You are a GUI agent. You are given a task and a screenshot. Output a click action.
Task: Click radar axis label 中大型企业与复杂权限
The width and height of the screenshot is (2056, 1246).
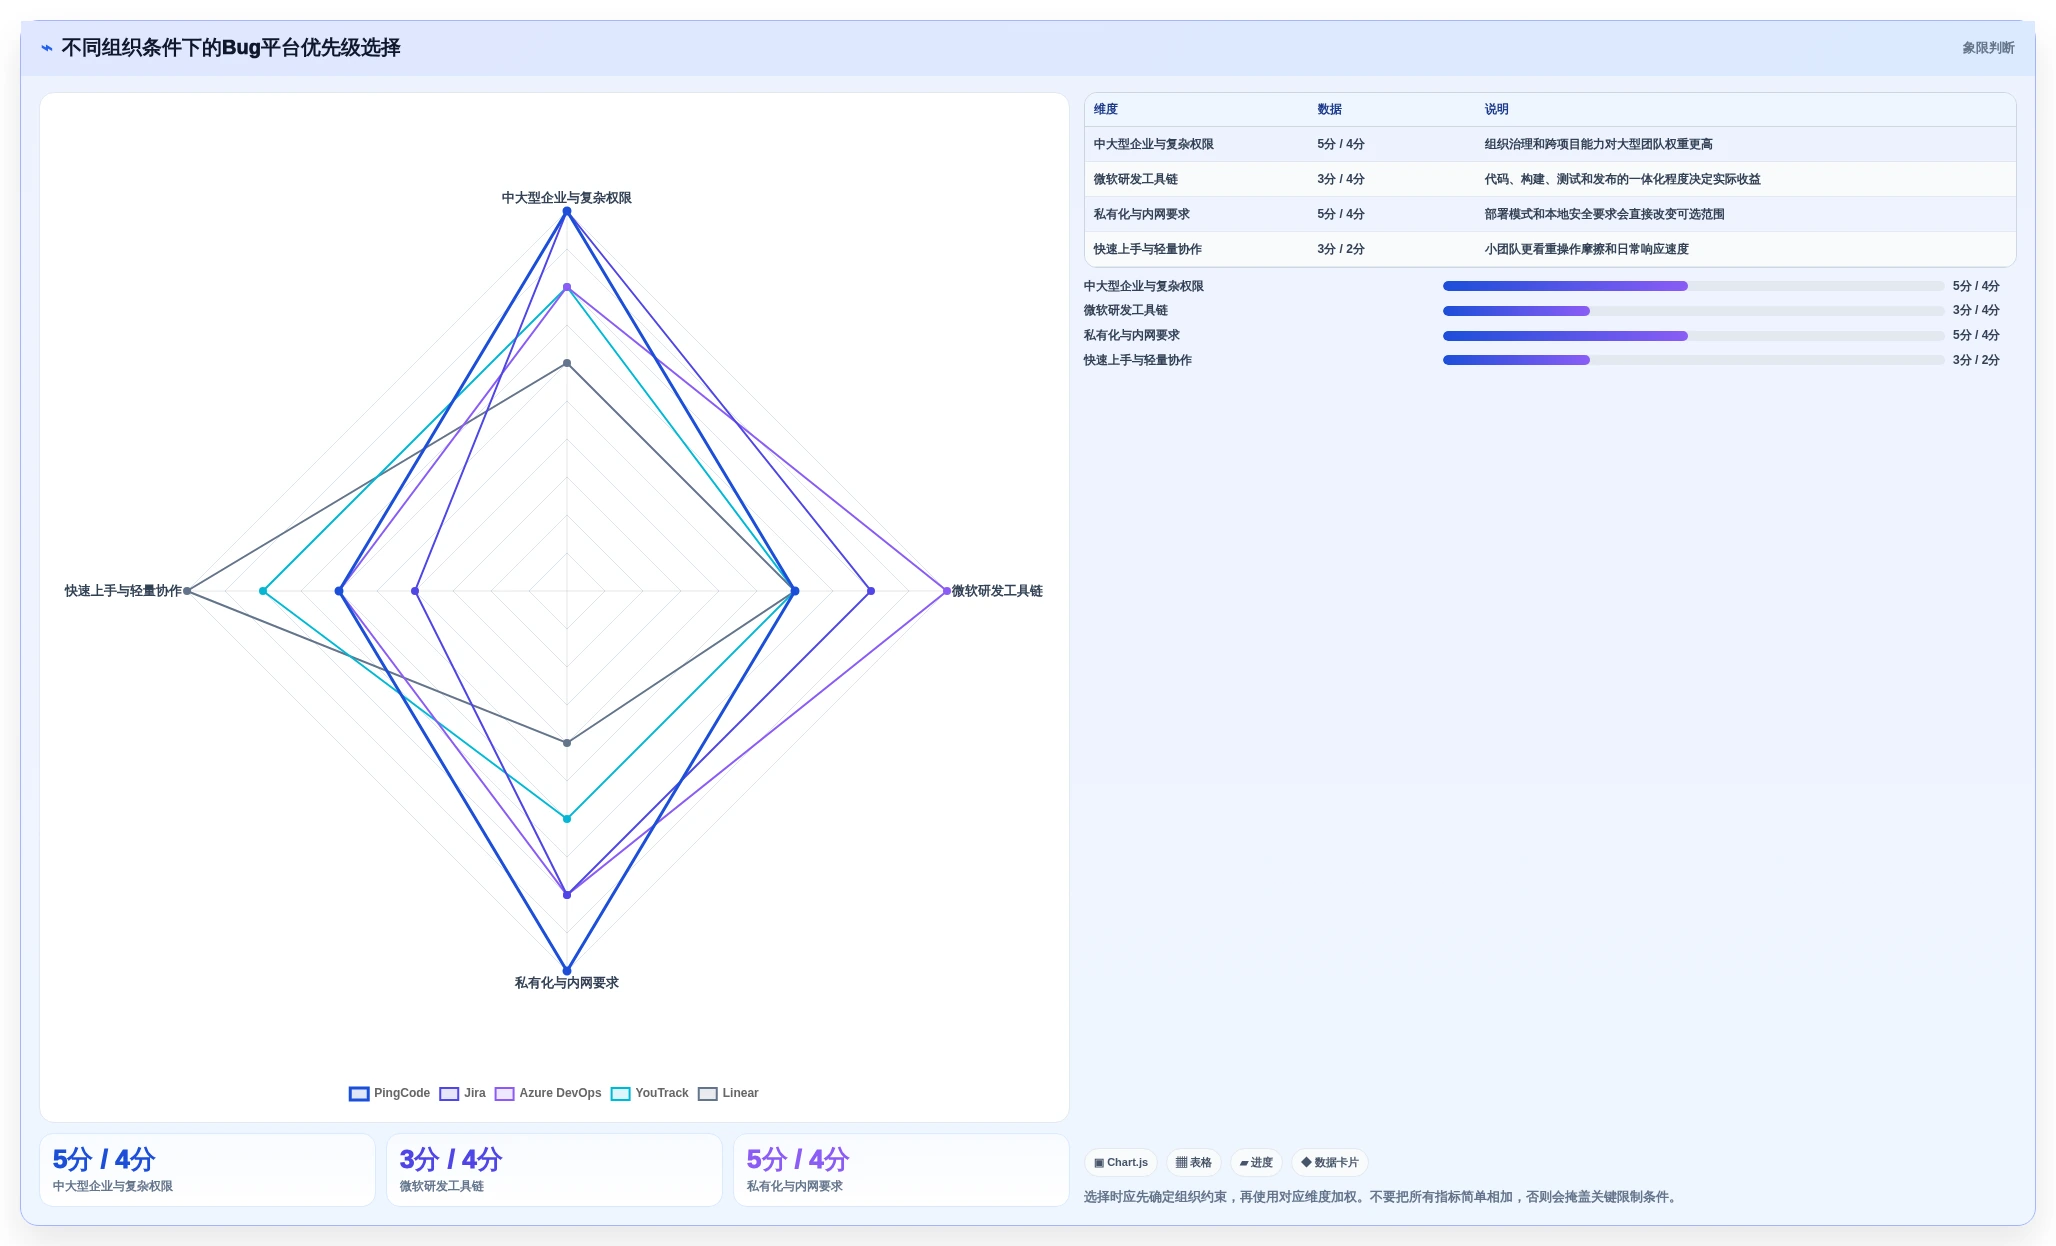pyautogui.click(x=567, y=198)
